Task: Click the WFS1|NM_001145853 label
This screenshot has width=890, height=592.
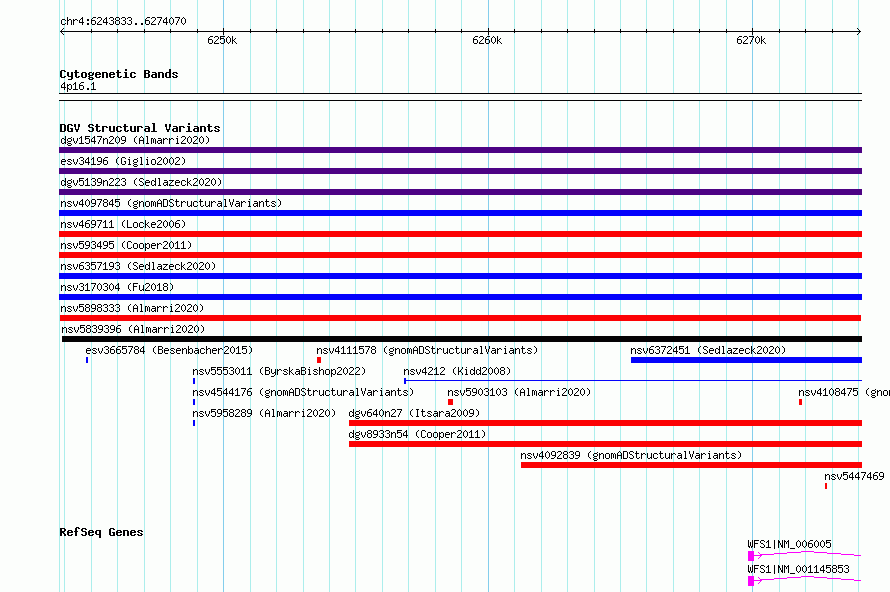Action: (799, 569)
